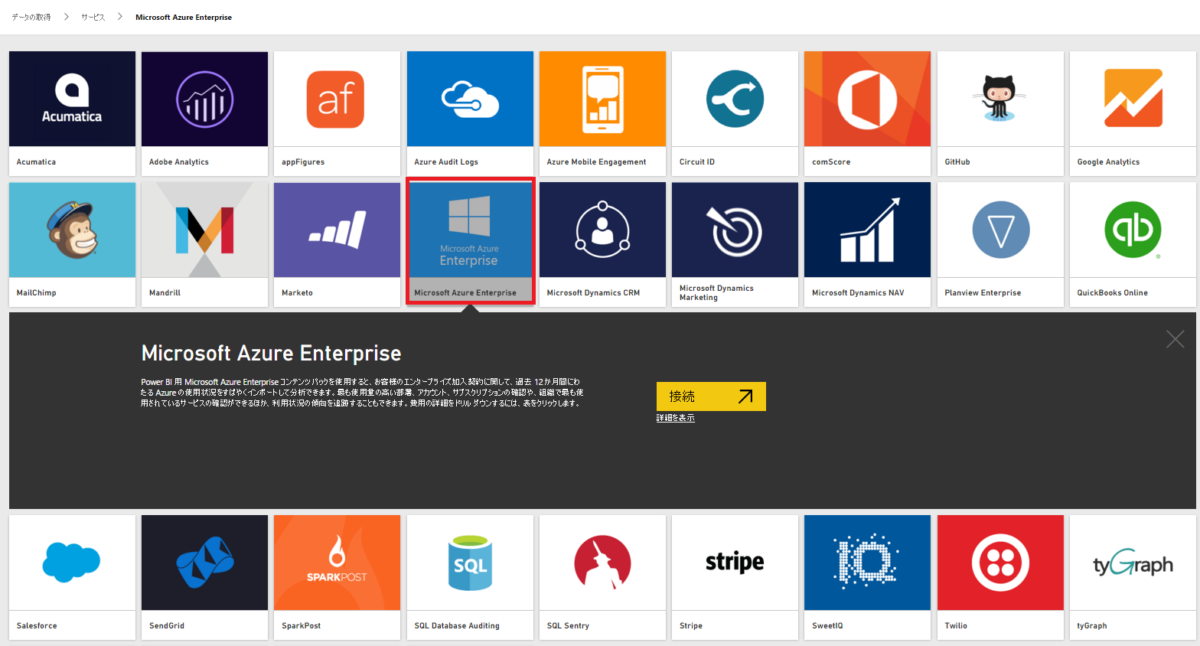Viewport: 1200px width, 646px height.
Task: Select the Adobe Analytics tile icon
Action: [x=204, y=99]
